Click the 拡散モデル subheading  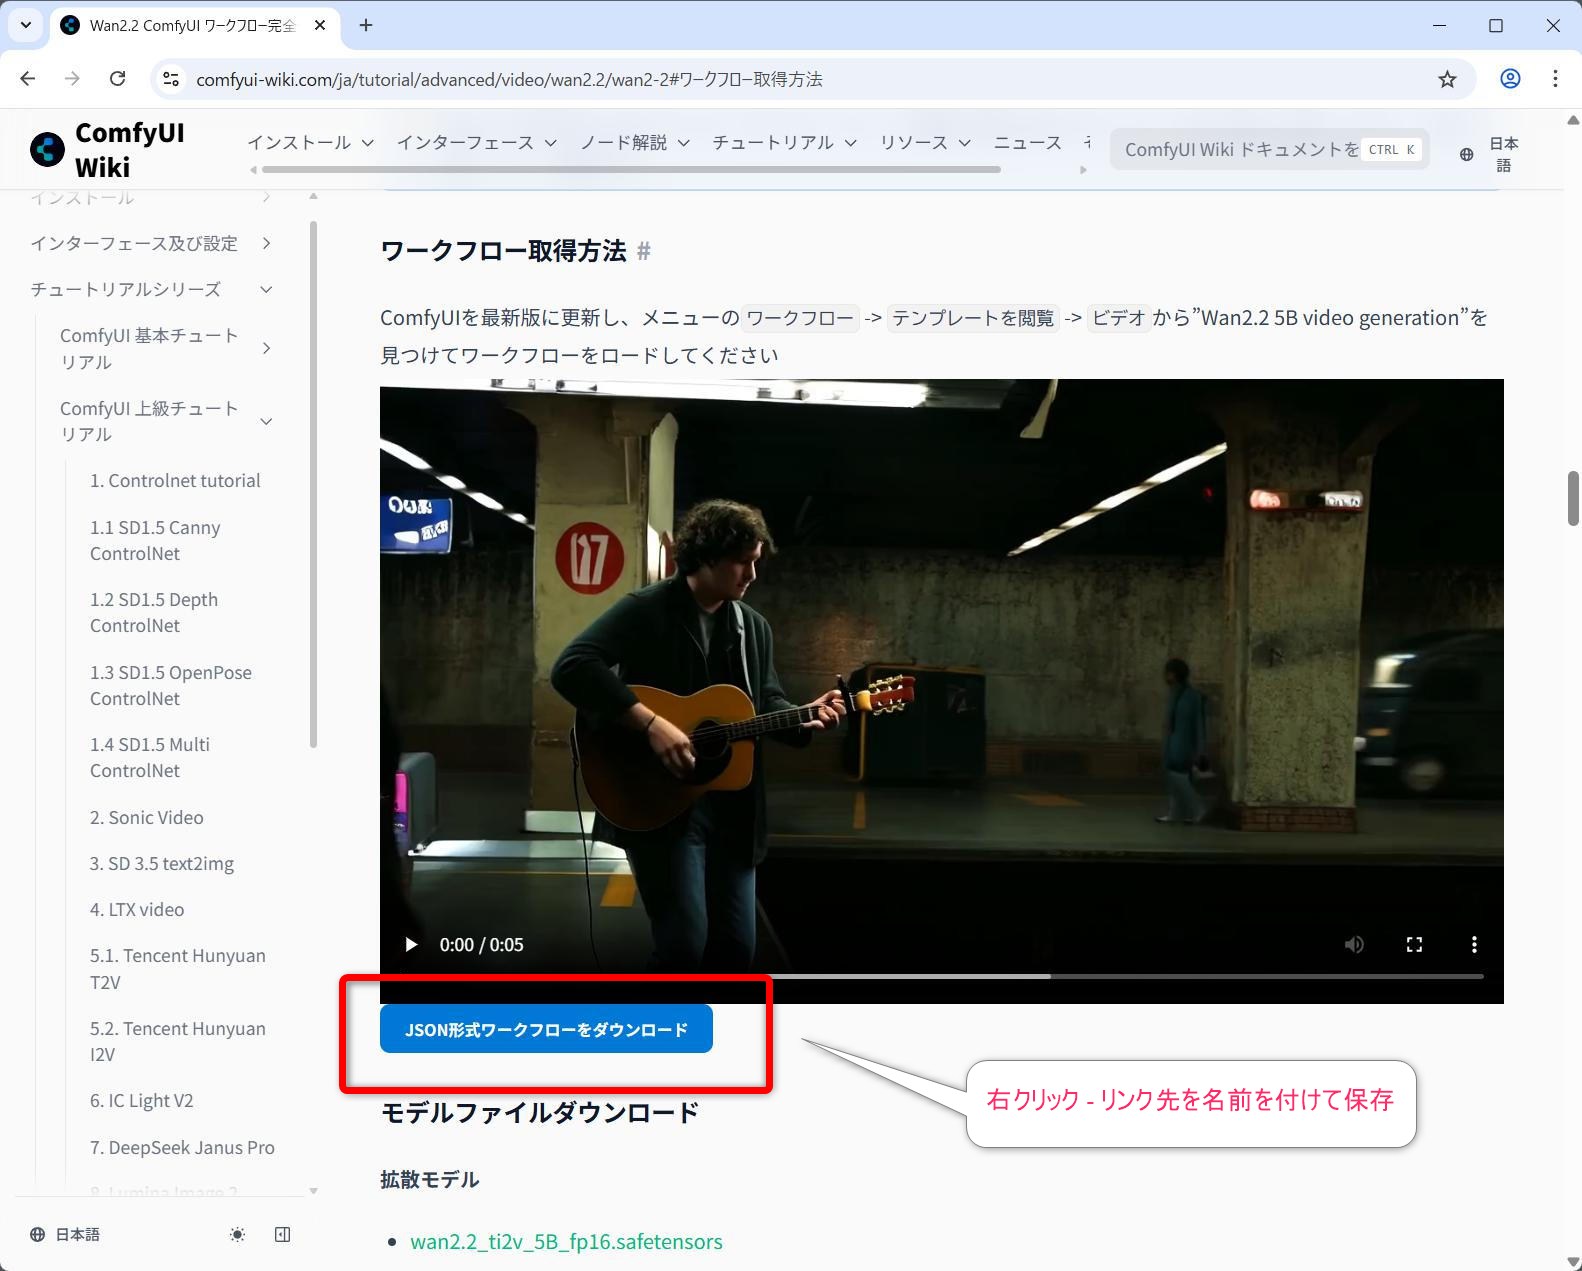[430, 1180]
